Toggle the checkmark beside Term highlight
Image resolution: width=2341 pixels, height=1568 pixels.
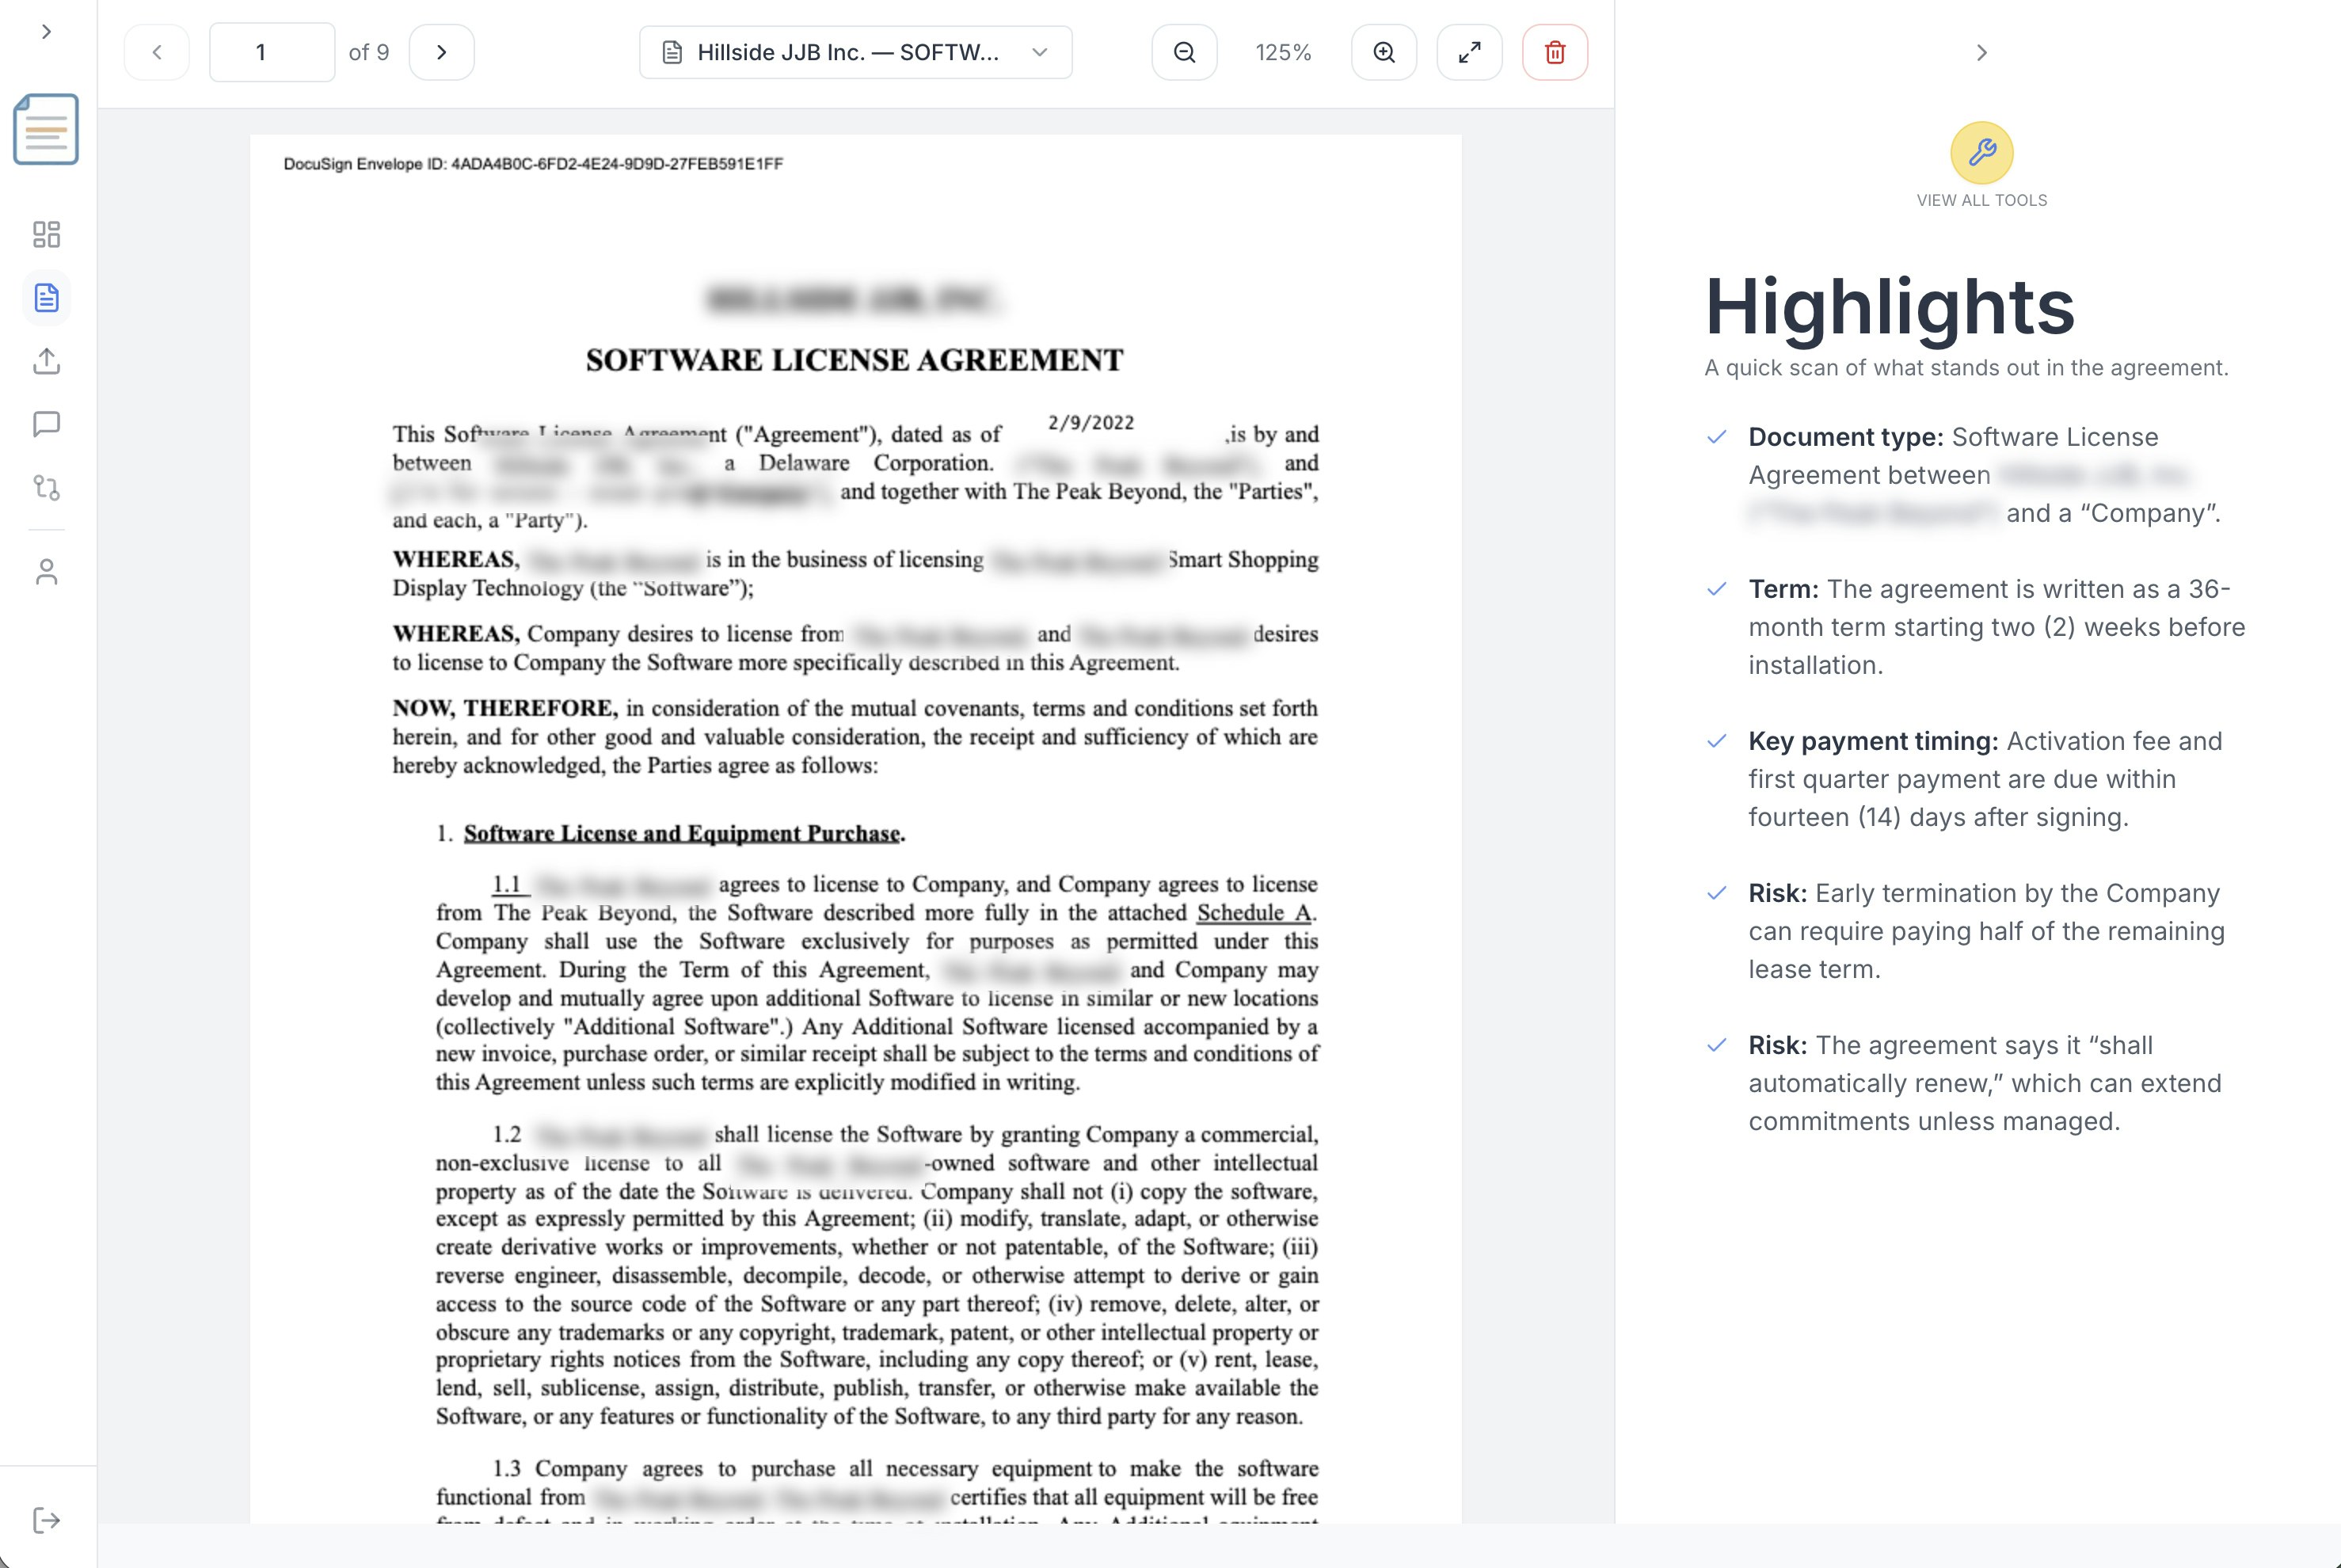[x=1716, y=588]
